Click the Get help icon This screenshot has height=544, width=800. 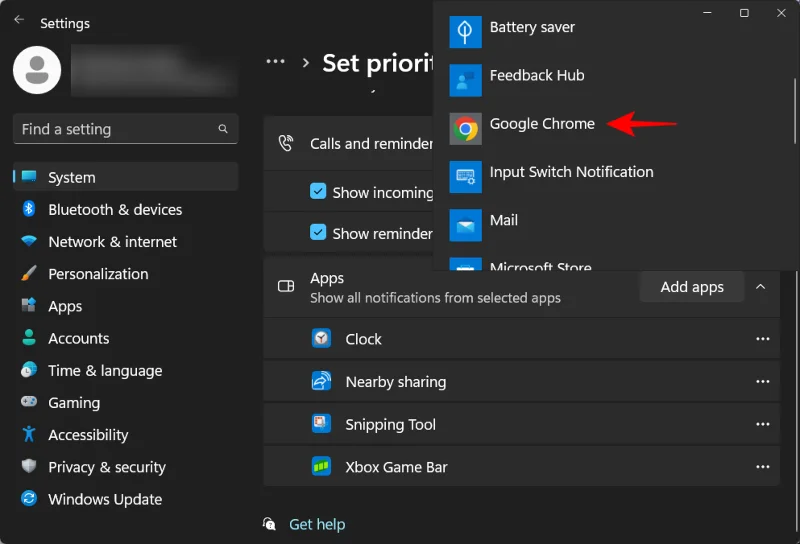[269, 524]
